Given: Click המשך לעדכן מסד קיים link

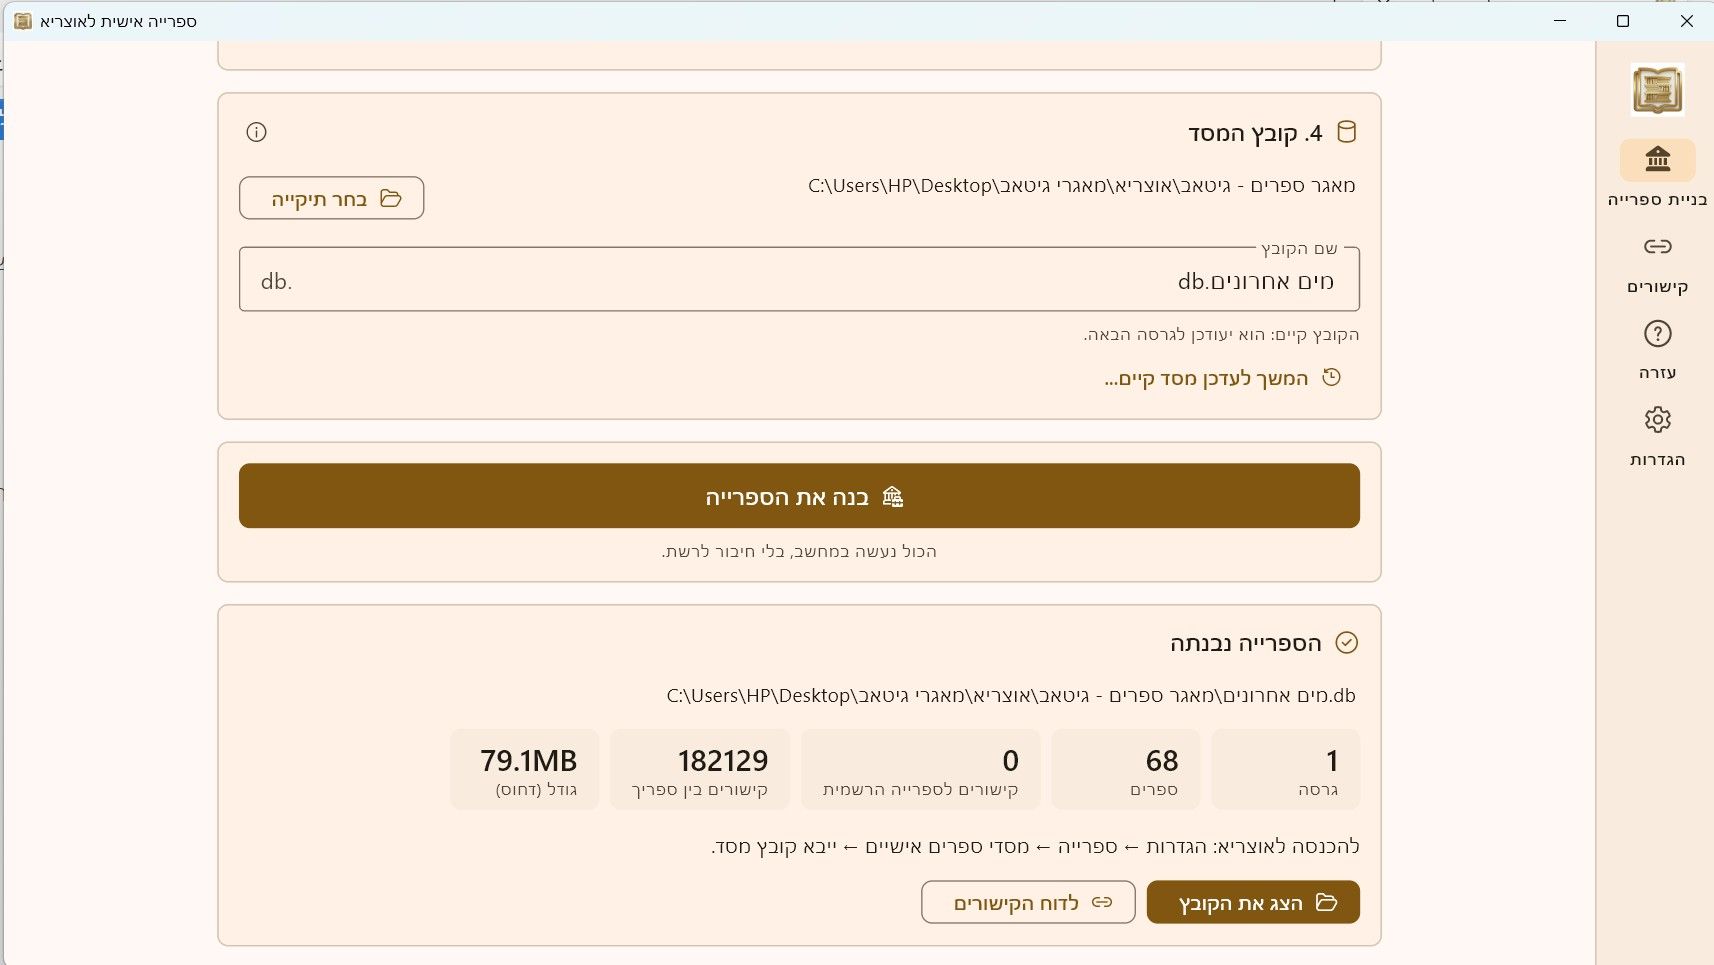Looking at the screenshot, I should [1222, 378].
